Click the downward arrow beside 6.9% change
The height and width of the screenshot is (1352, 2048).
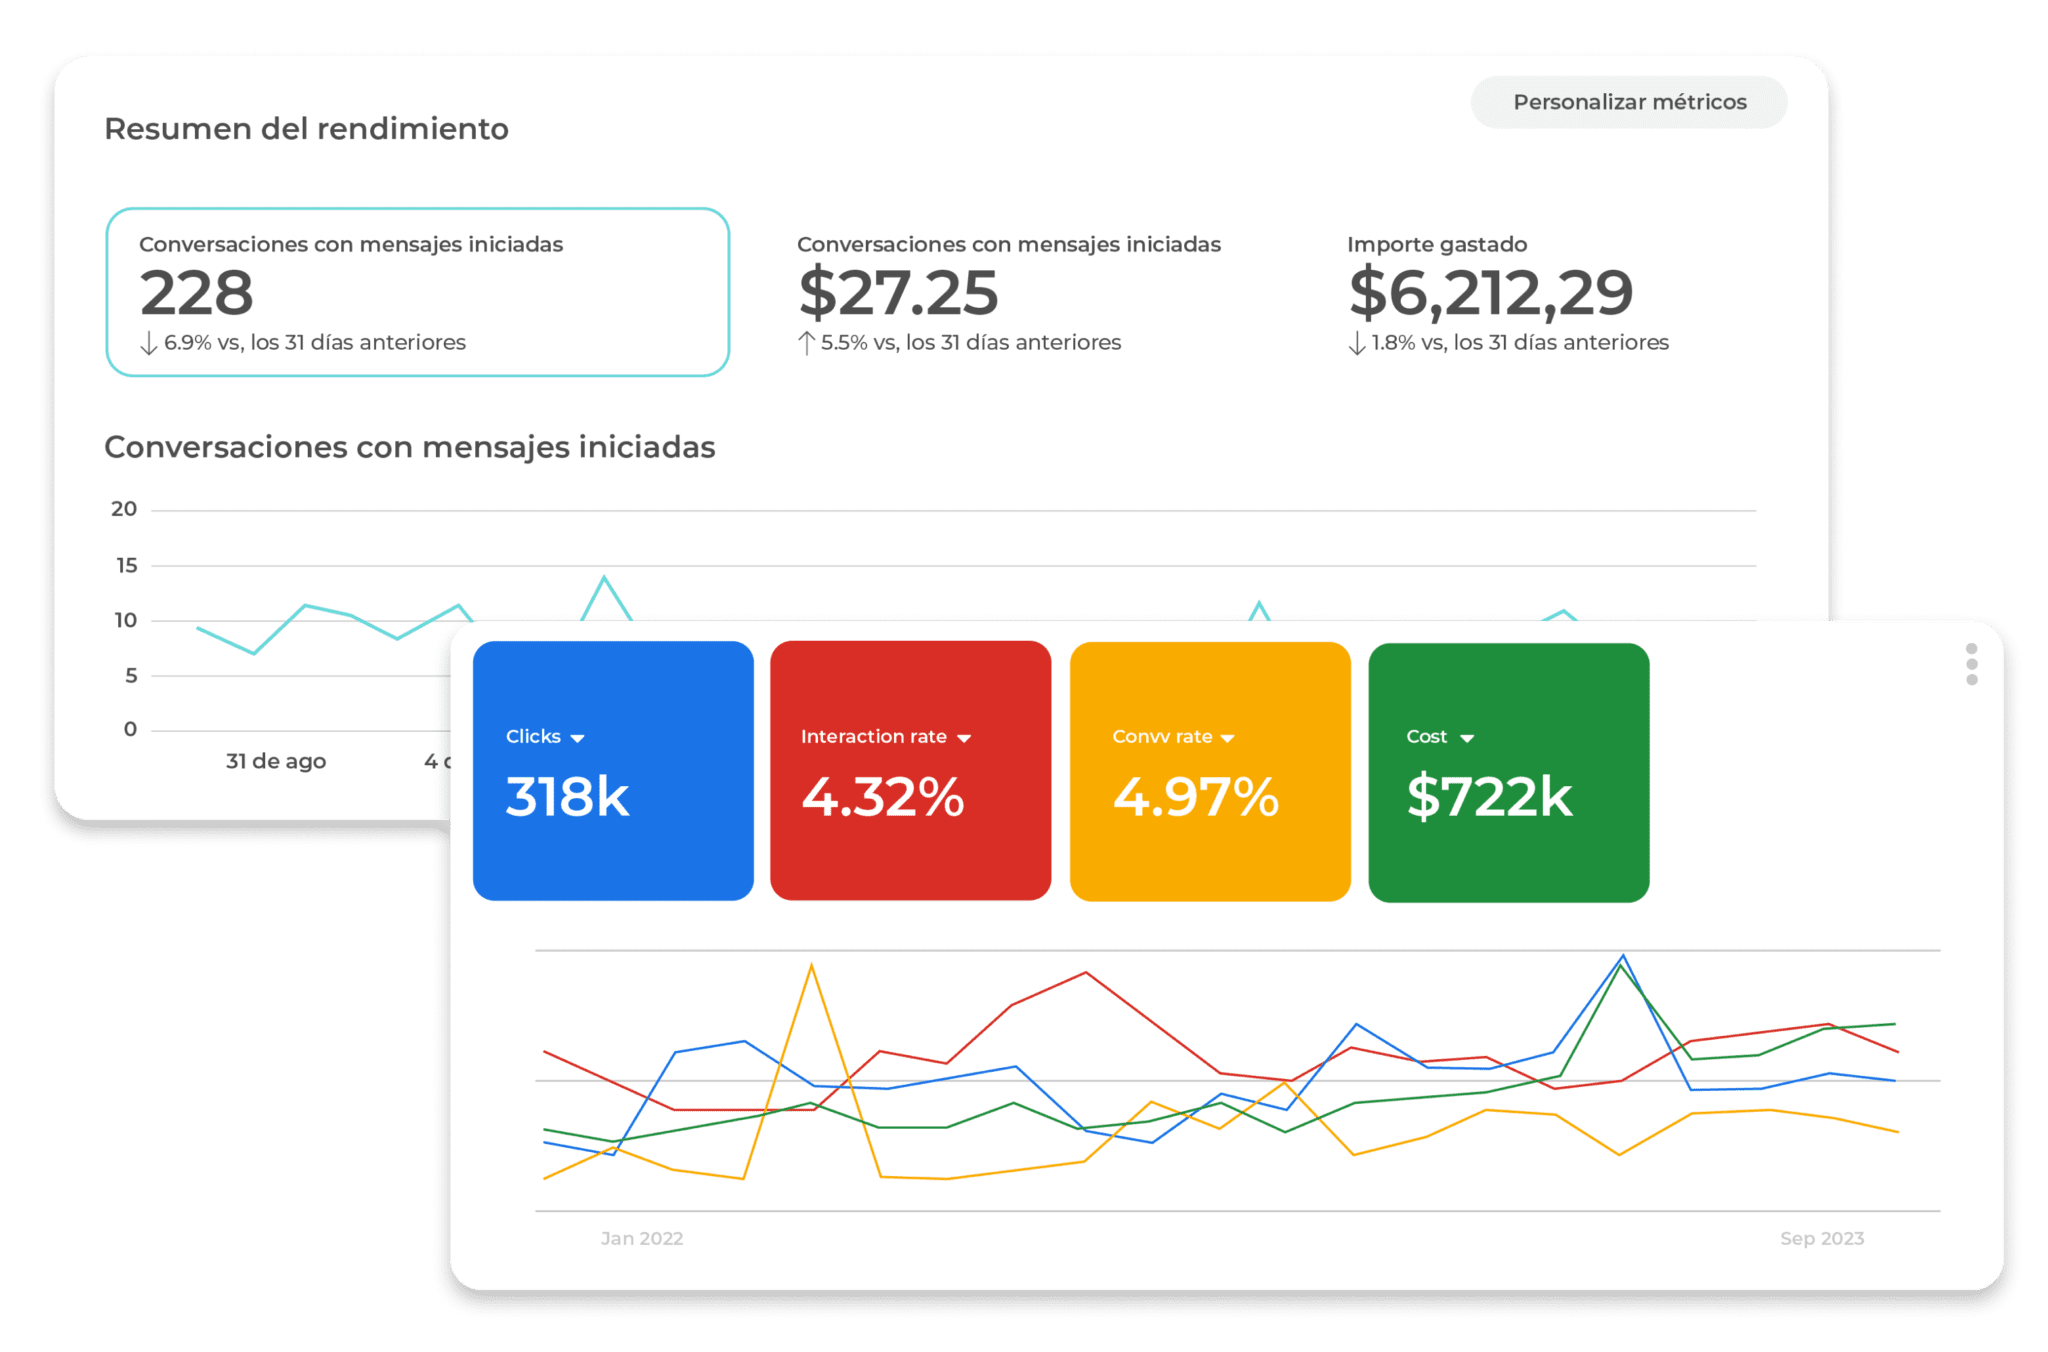click(x=147, y=343)
